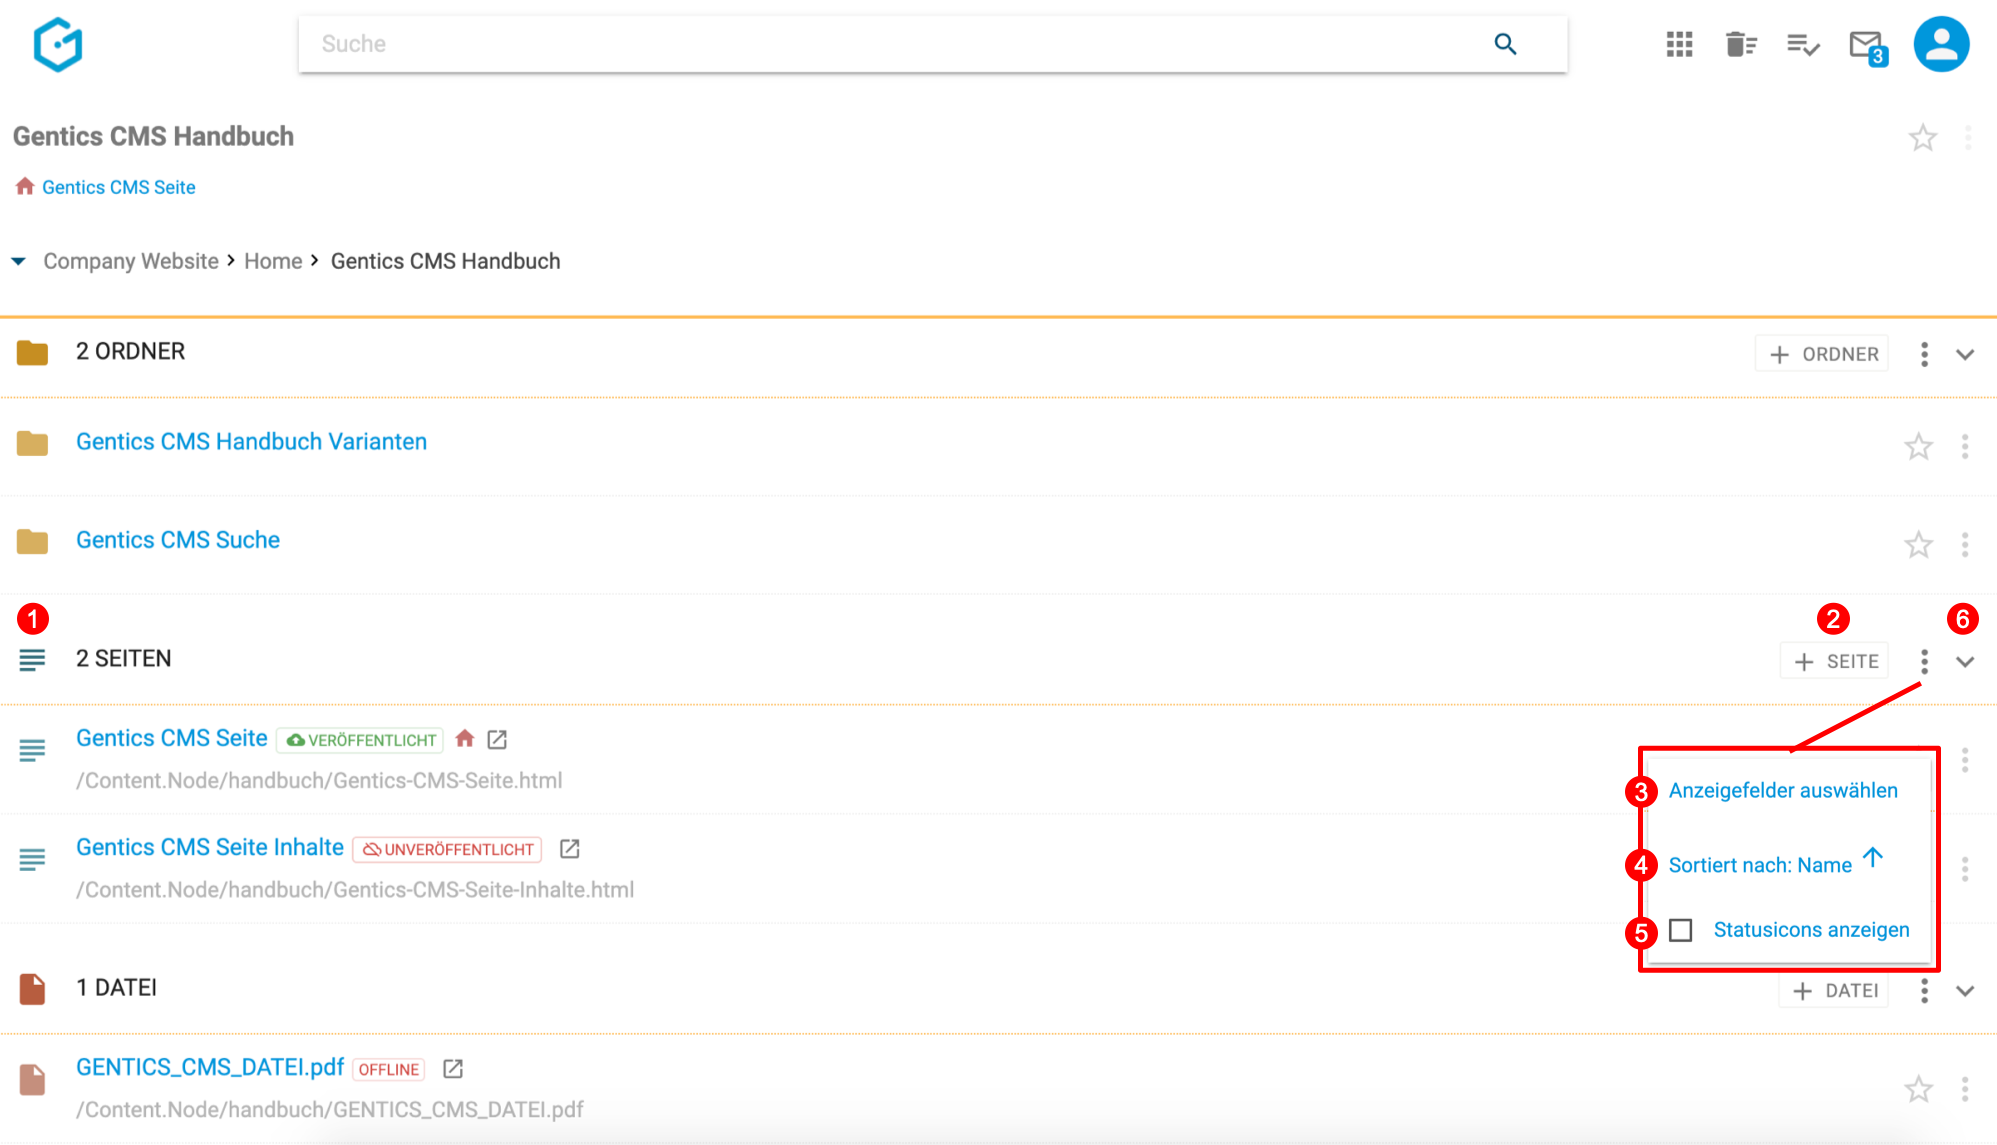Click the star/favorite icon for Gentics CMS Handbuch Varianten
Viewport: 1997px width, 1145px height.
[x=1920, y=444]
